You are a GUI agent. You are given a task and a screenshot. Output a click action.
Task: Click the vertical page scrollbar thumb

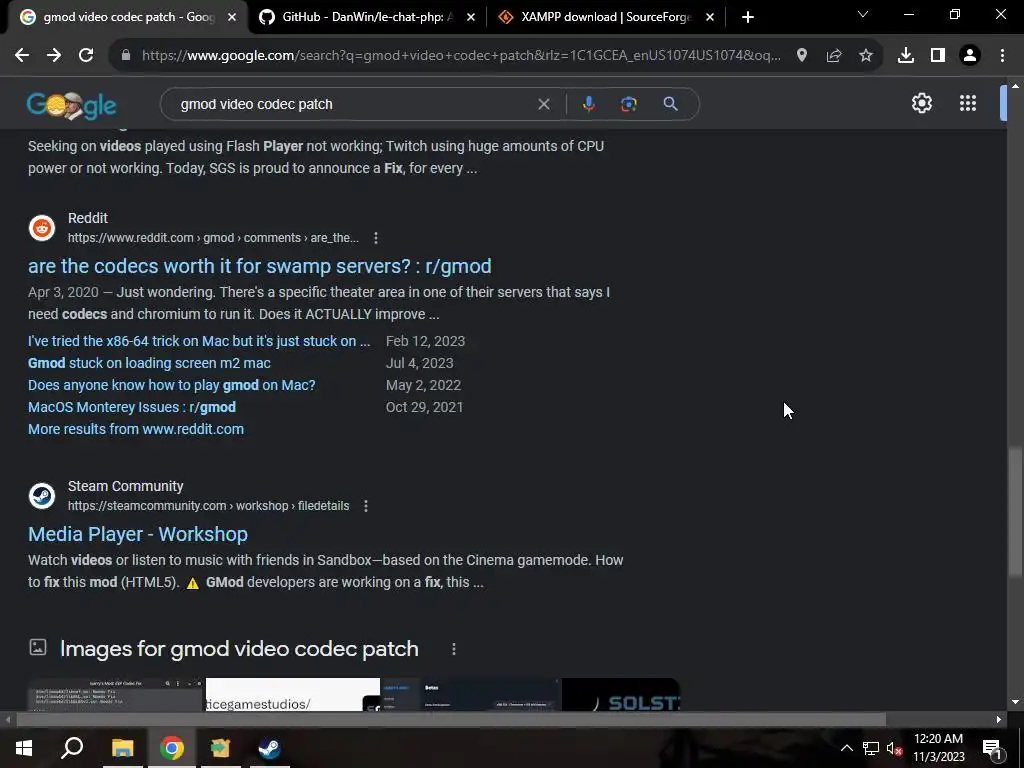(1015, 512)
